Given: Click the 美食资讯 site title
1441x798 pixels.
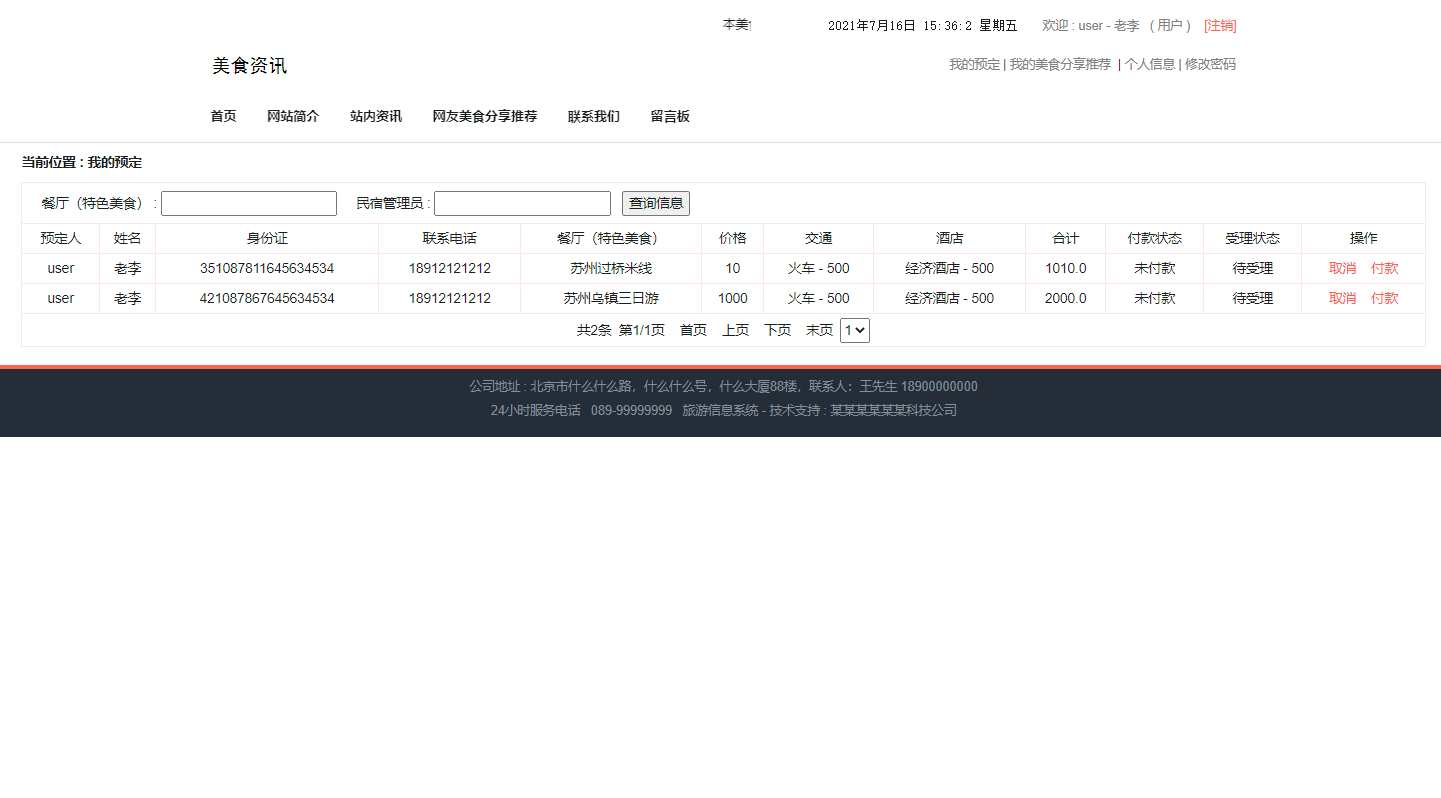Looking at the screenshot, I should [249, 66].
